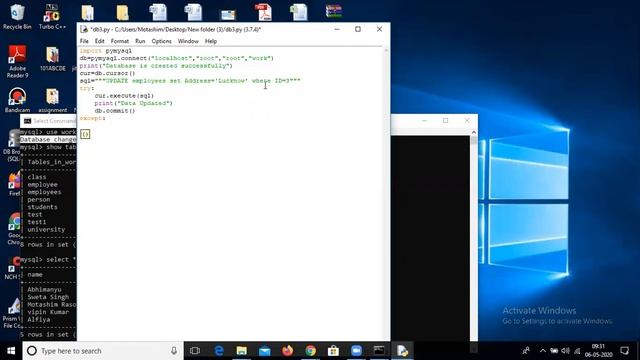
Task: Click the microphone icon in search box
Action: click(x=174, y=351)
